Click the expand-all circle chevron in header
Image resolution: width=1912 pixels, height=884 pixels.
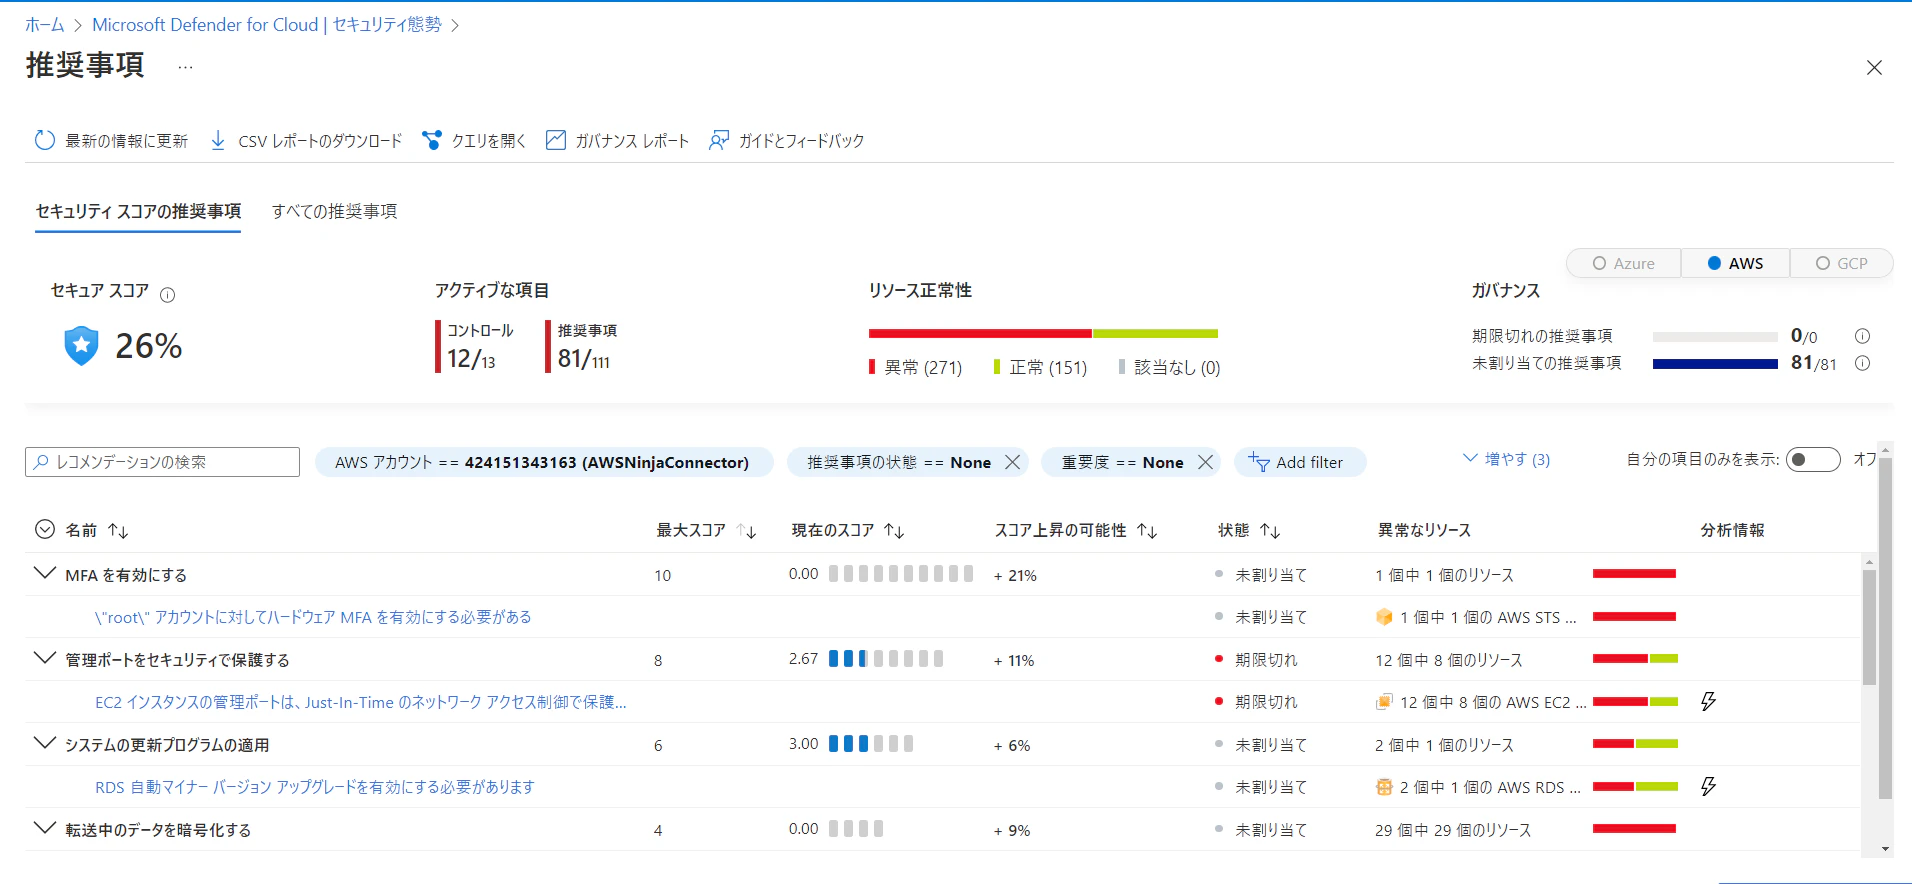[45, 529]
